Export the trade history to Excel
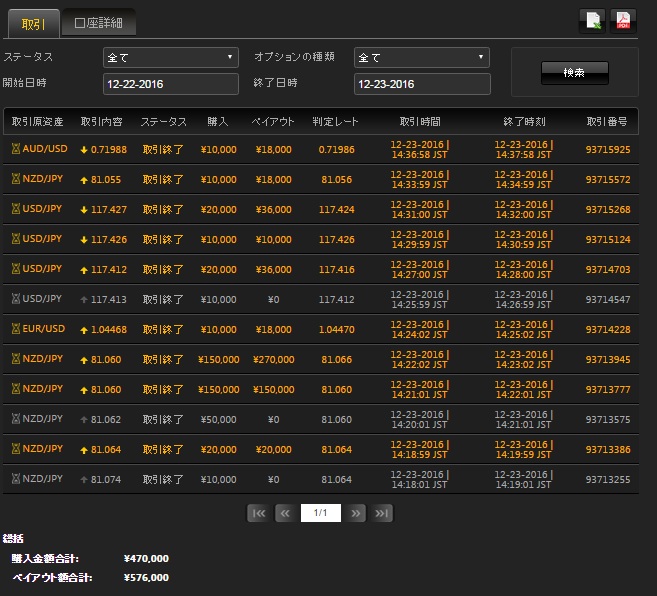This screenshot has height=596, width=657. [591, 21]
